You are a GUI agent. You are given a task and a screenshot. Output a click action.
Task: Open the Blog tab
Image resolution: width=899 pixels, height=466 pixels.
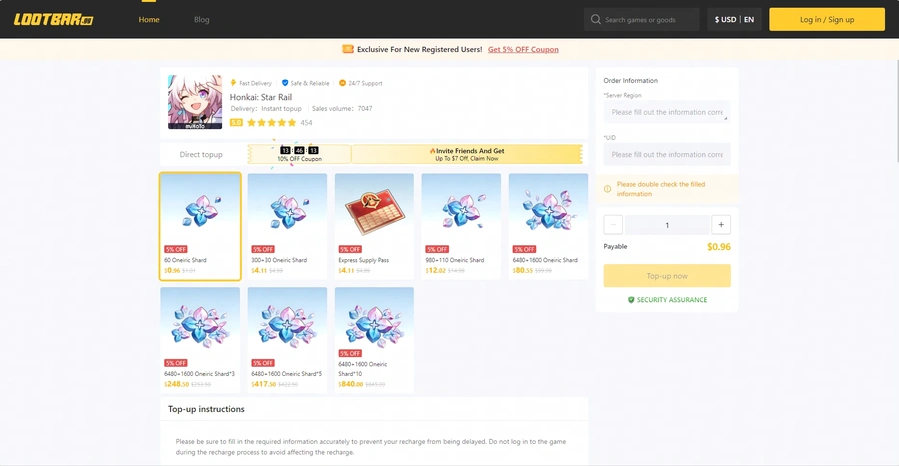point(202,19)
